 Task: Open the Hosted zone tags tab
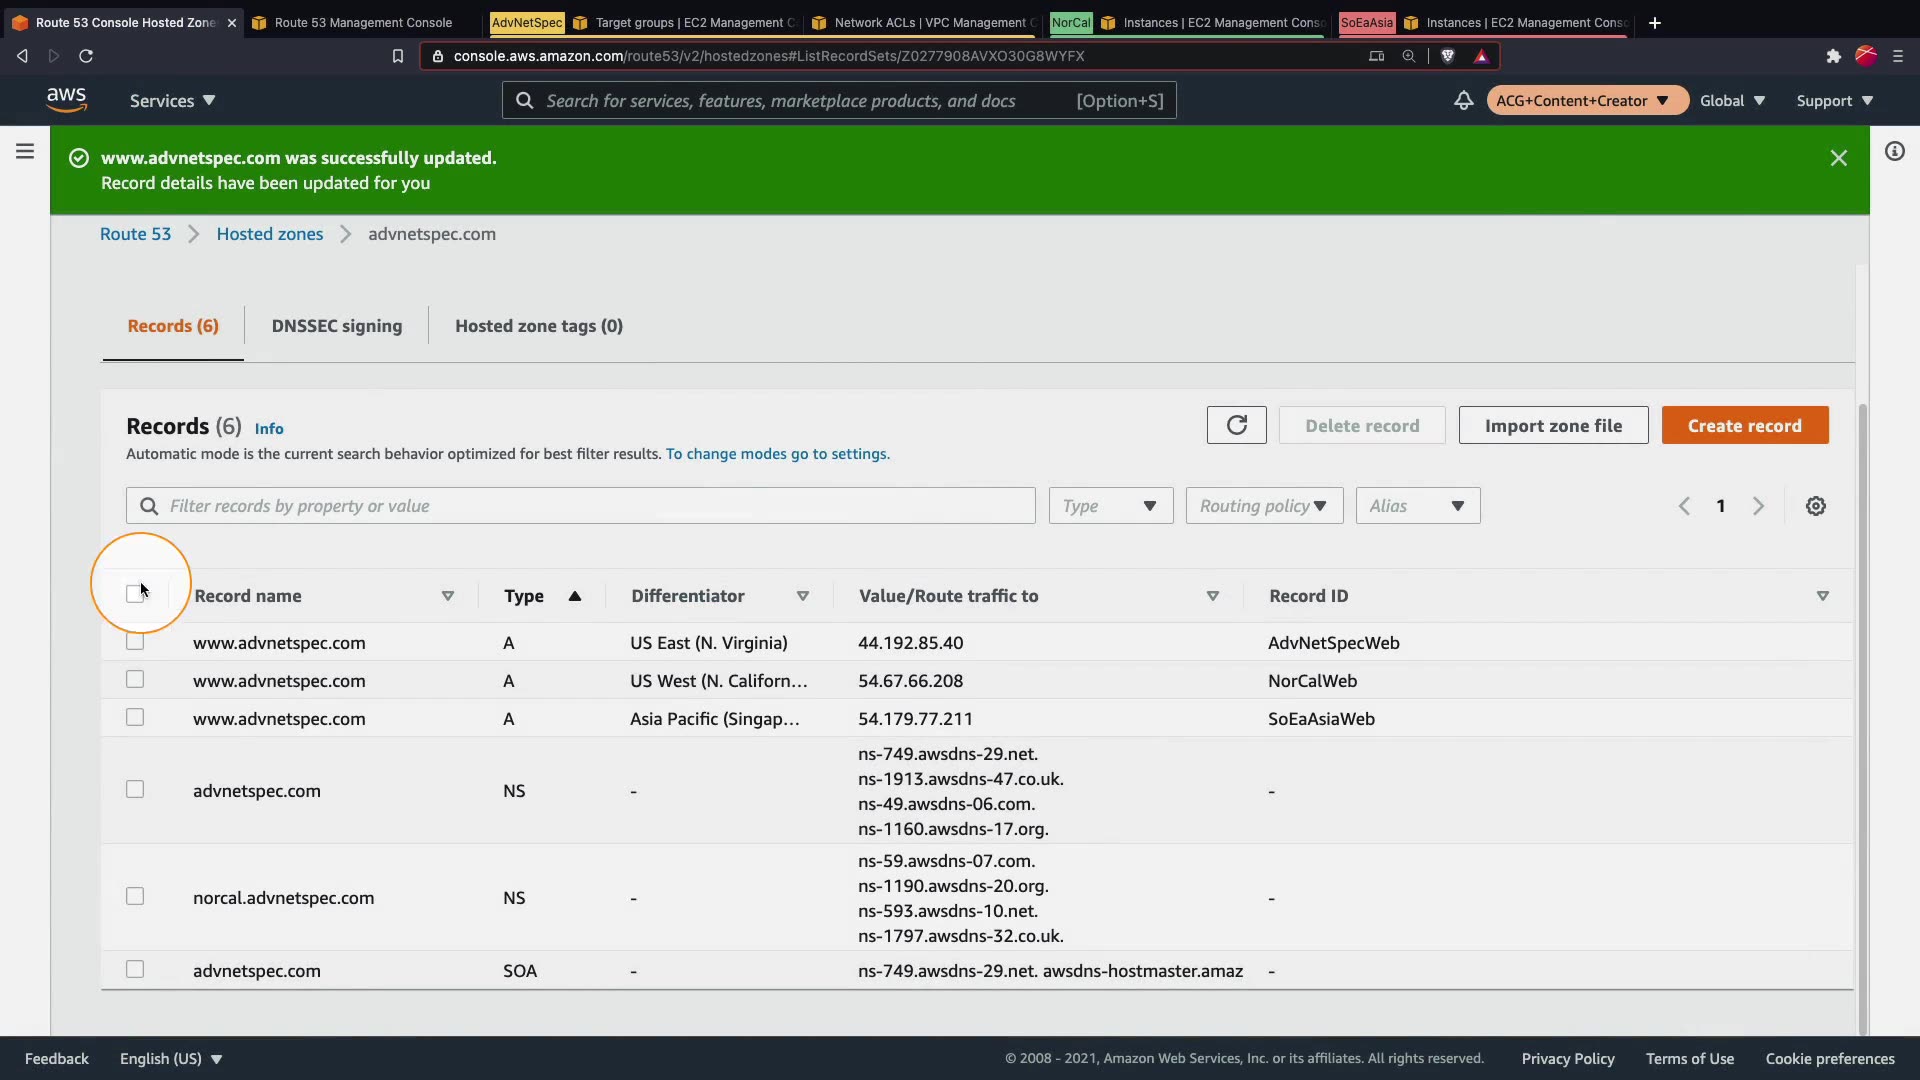[538, 326]
